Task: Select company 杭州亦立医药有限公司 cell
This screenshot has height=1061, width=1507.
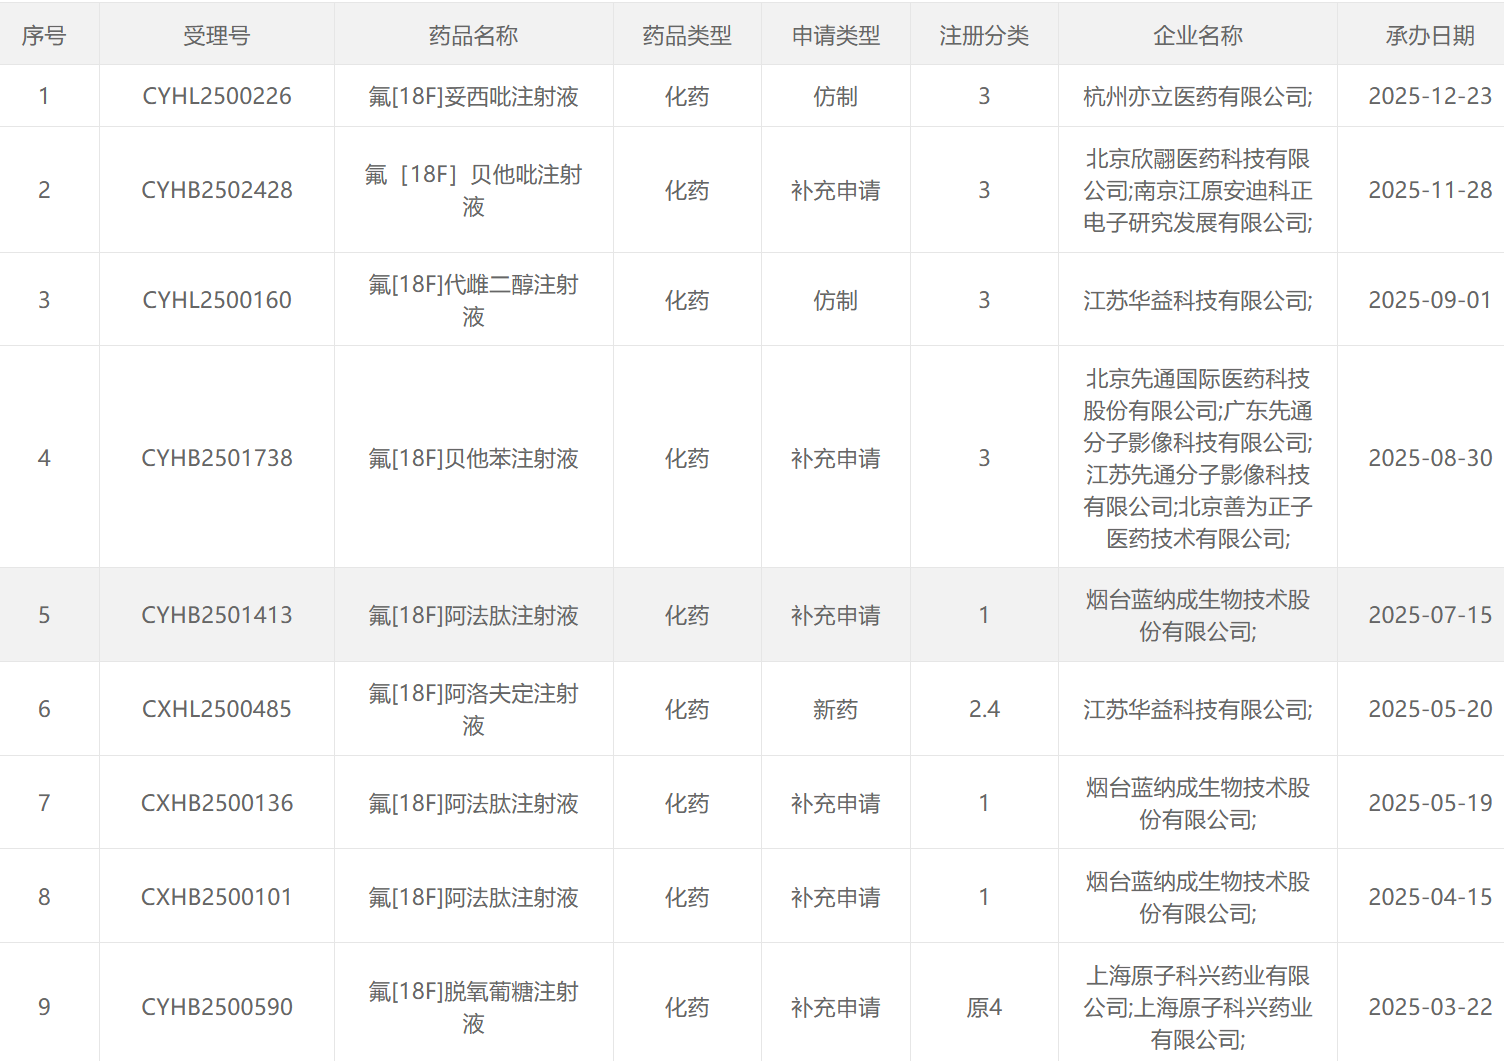Action: pyautogui.click(x=1197, y=97)
